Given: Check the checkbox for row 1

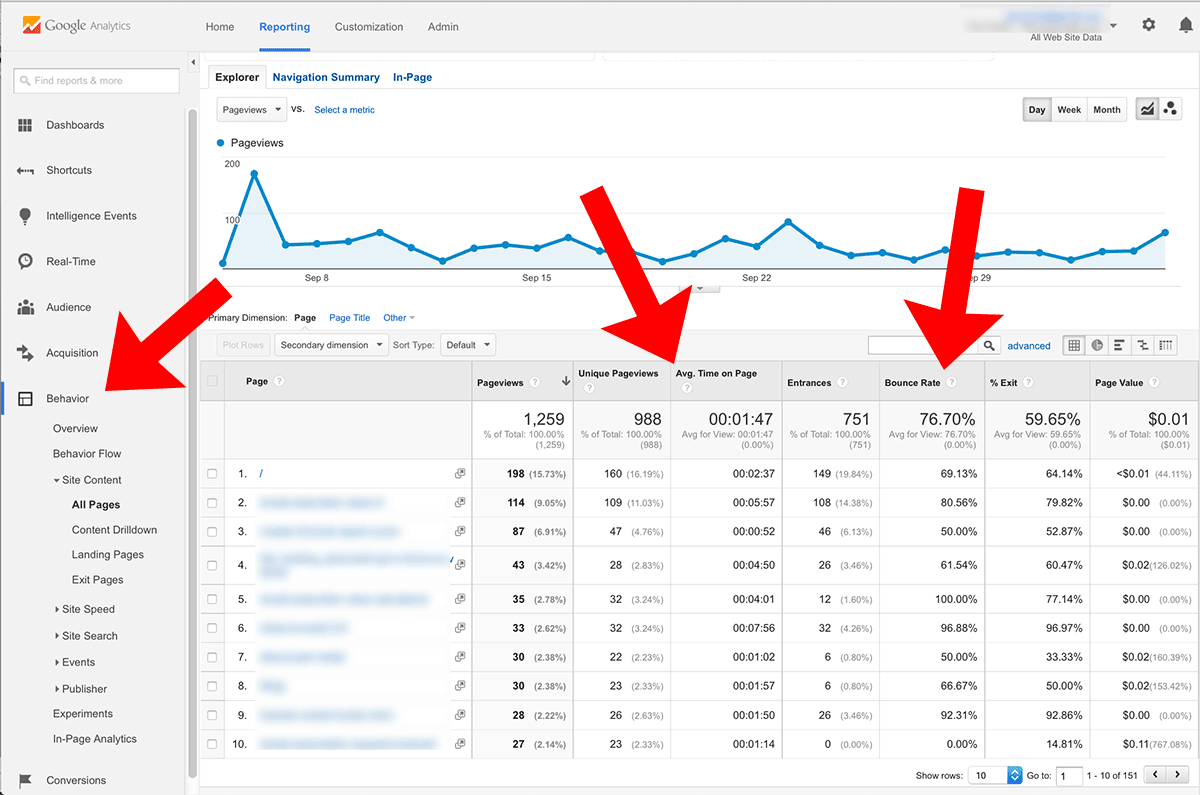Looking at the screenshot, I should pos(212,474).
